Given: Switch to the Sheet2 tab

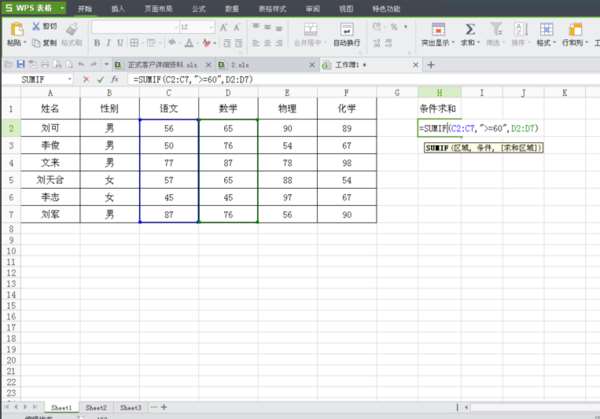Looking at the screenshot, I should 96,408.
